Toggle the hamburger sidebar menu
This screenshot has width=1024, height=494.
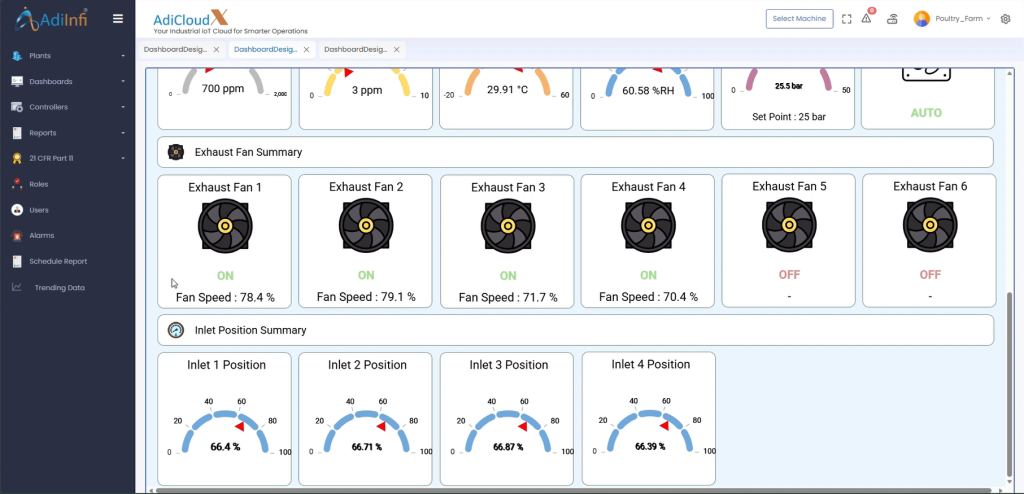[x=118, y=18]
